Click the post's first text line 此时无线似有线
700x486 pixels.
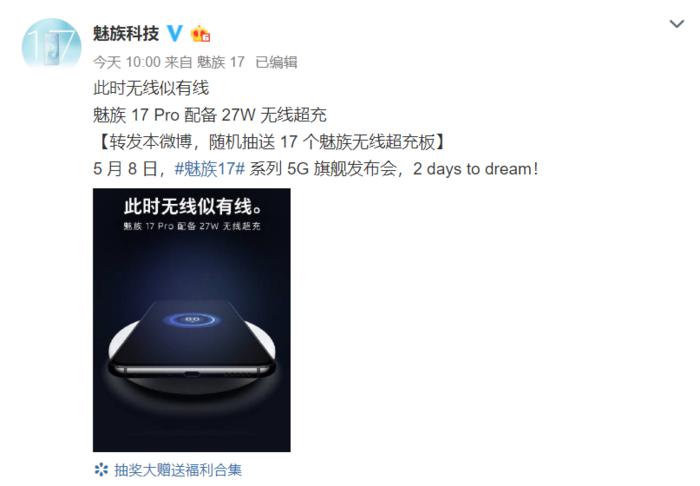(151, 88)
